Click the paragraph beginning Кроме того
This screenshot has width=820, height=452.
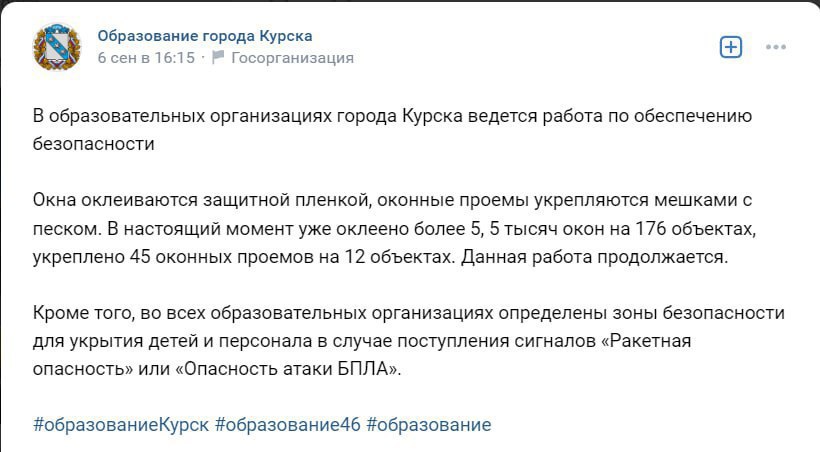click(x=409, y=341)
